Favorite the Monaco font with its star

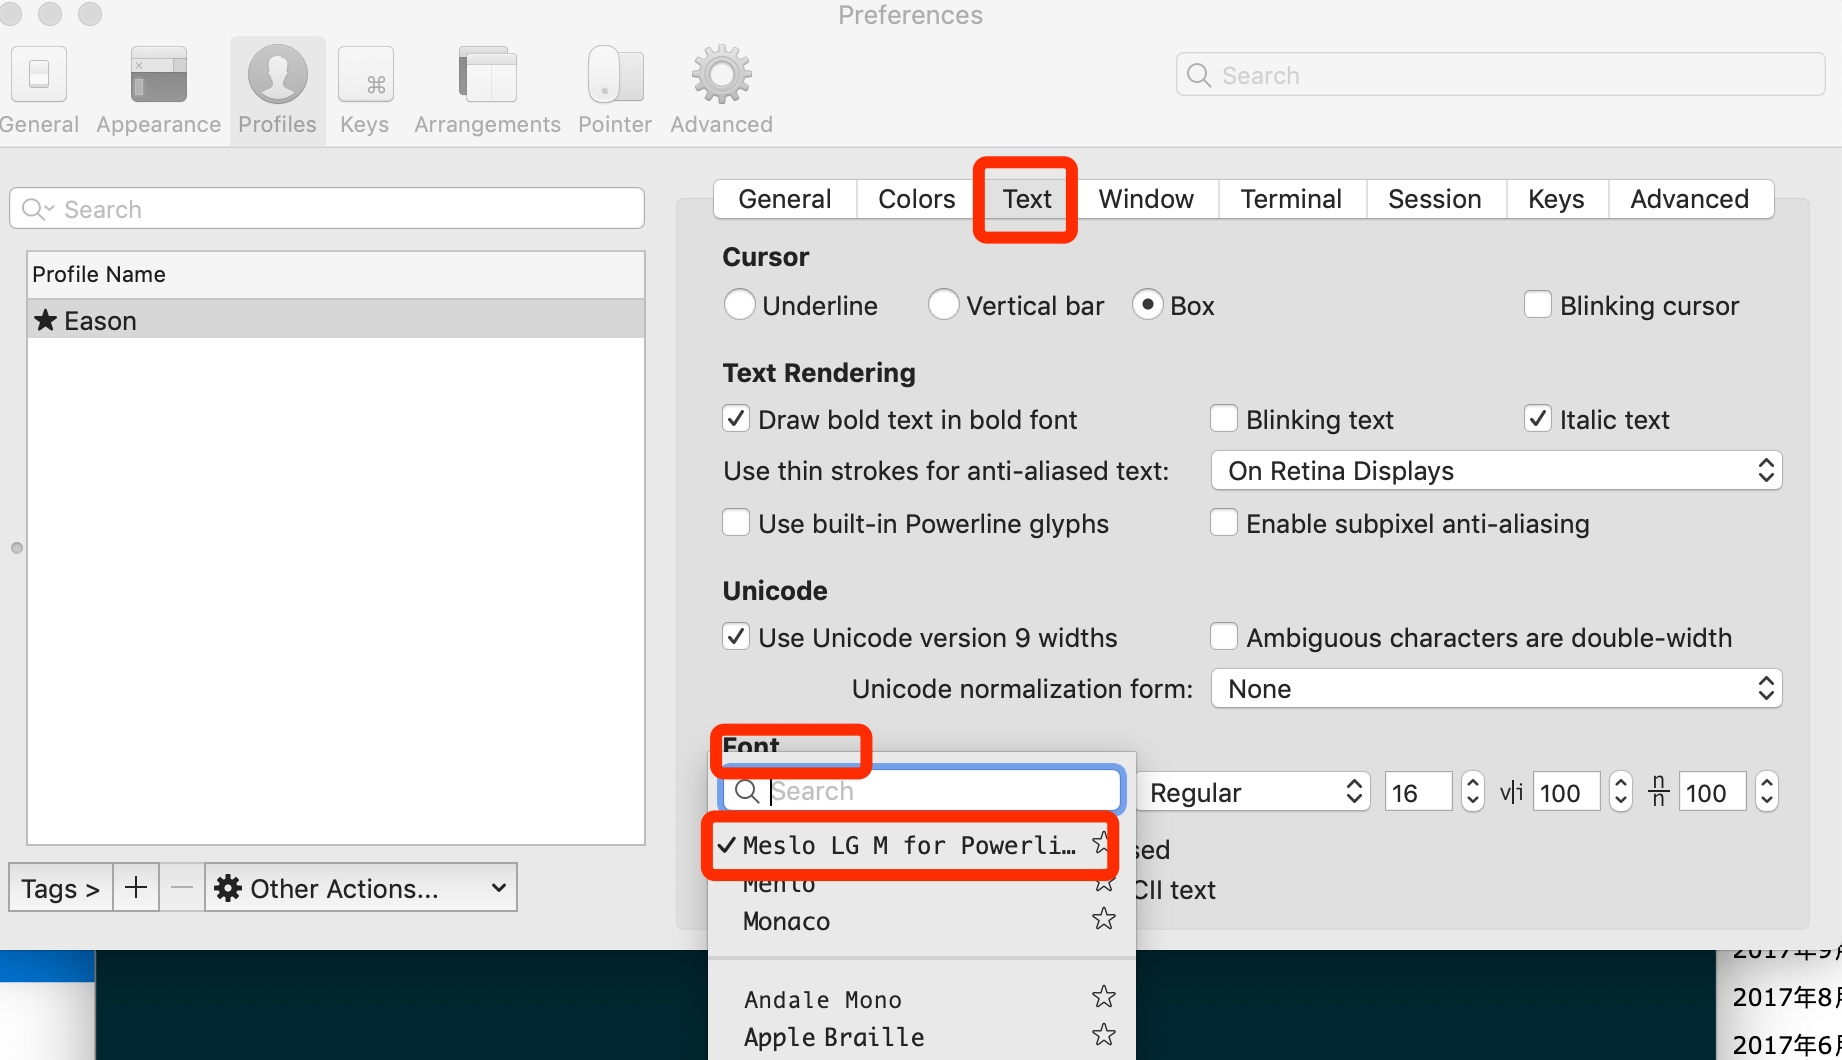(1103, 919)
